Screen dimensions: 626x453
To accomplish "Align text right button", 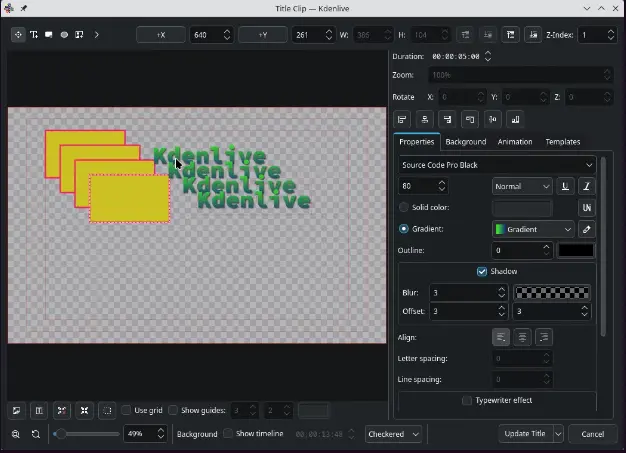I will point(544,337).
